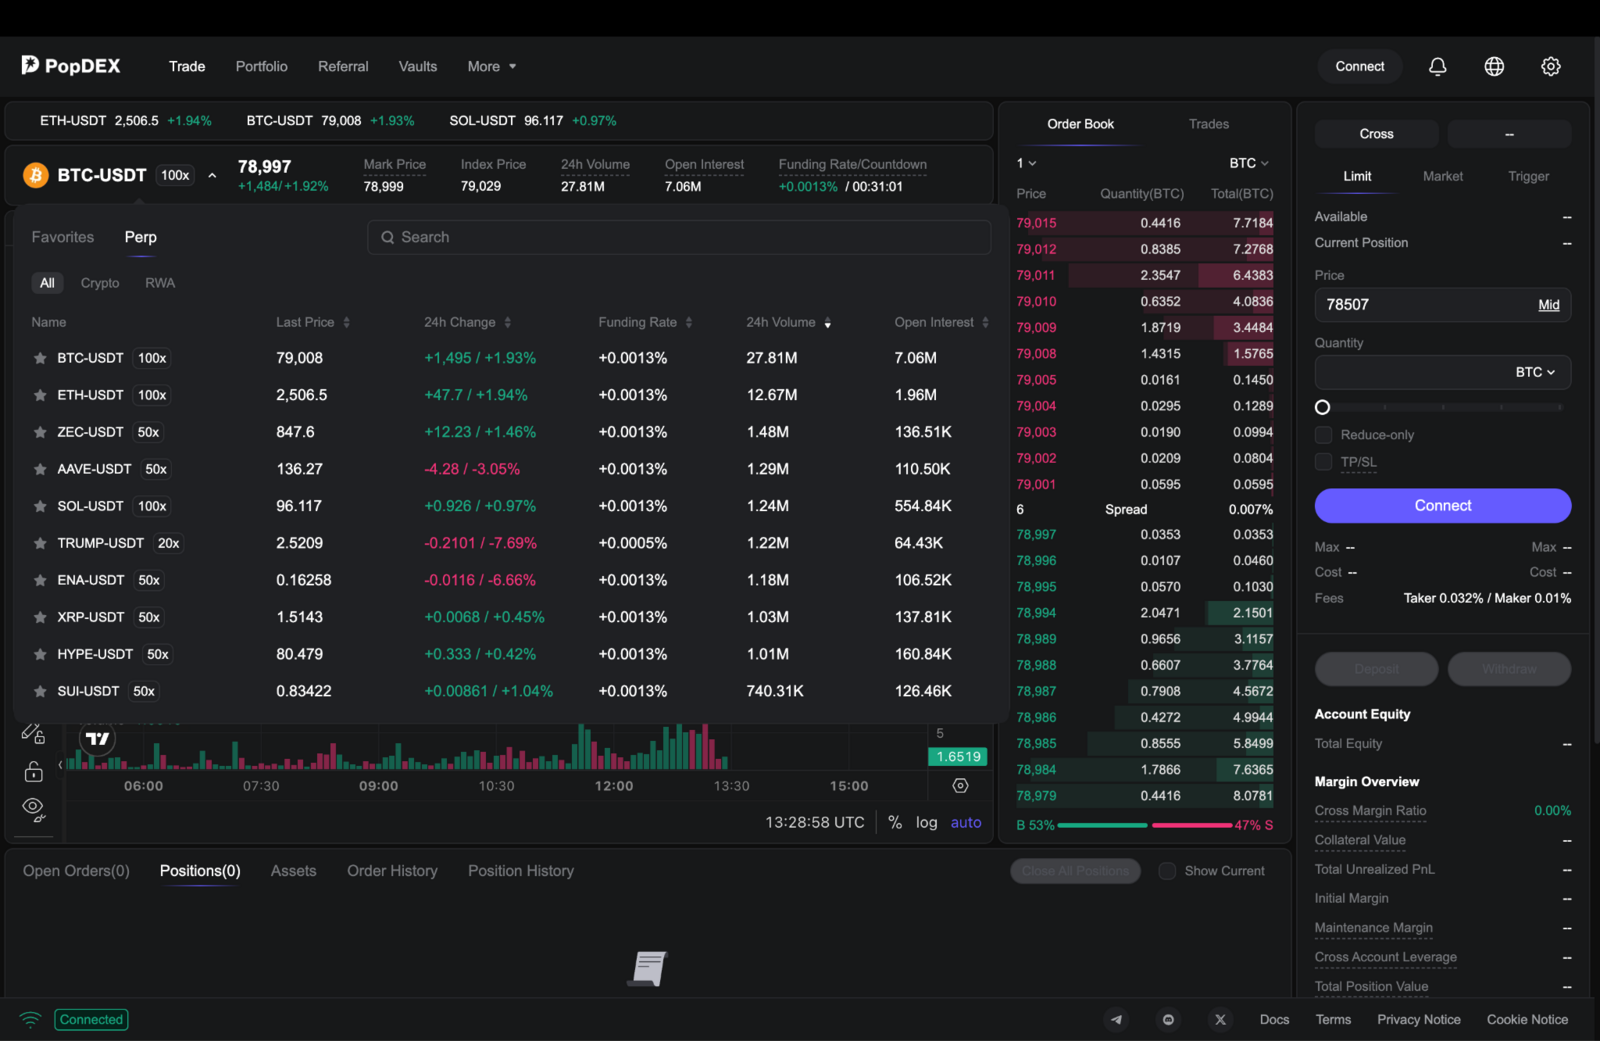Viewport: 1600px width, 1041px height.
Task: Set price to Mid
Action: [x=1549, y=305]
